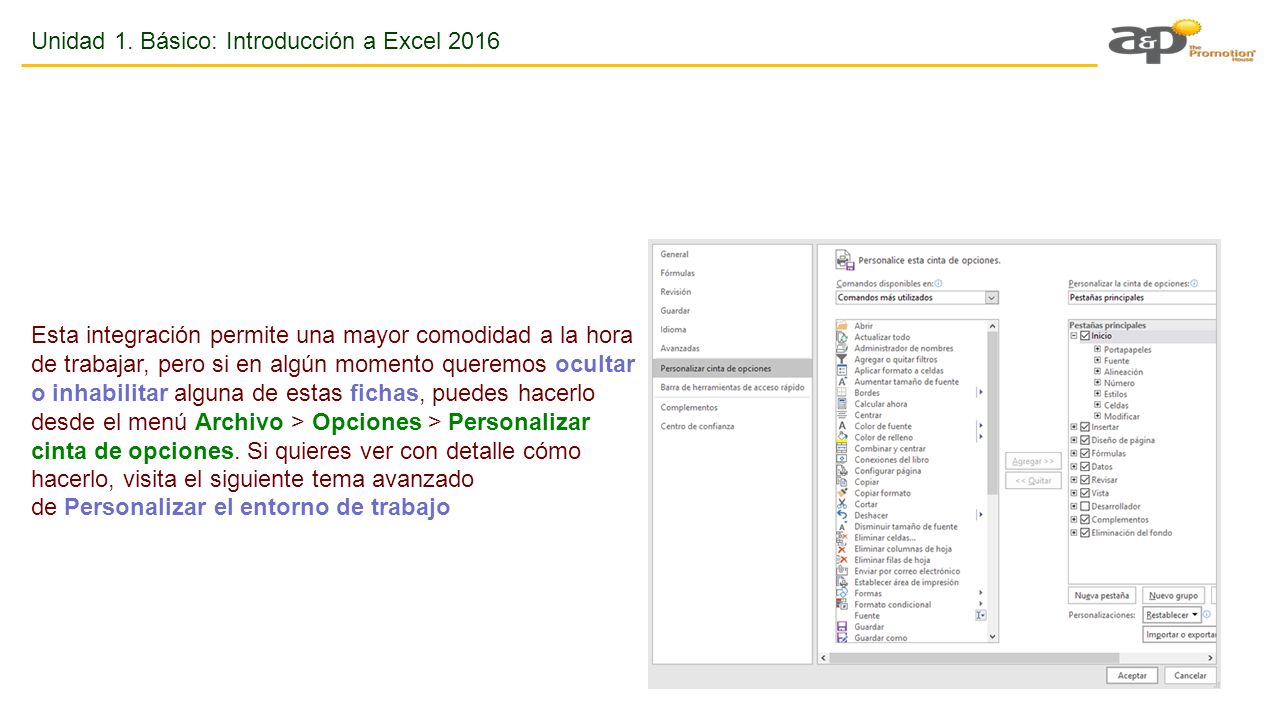Select the Agregar o quitar filtros funnel icon
The height and width of the screenshot is (720, 1280).
coord(842,359)
